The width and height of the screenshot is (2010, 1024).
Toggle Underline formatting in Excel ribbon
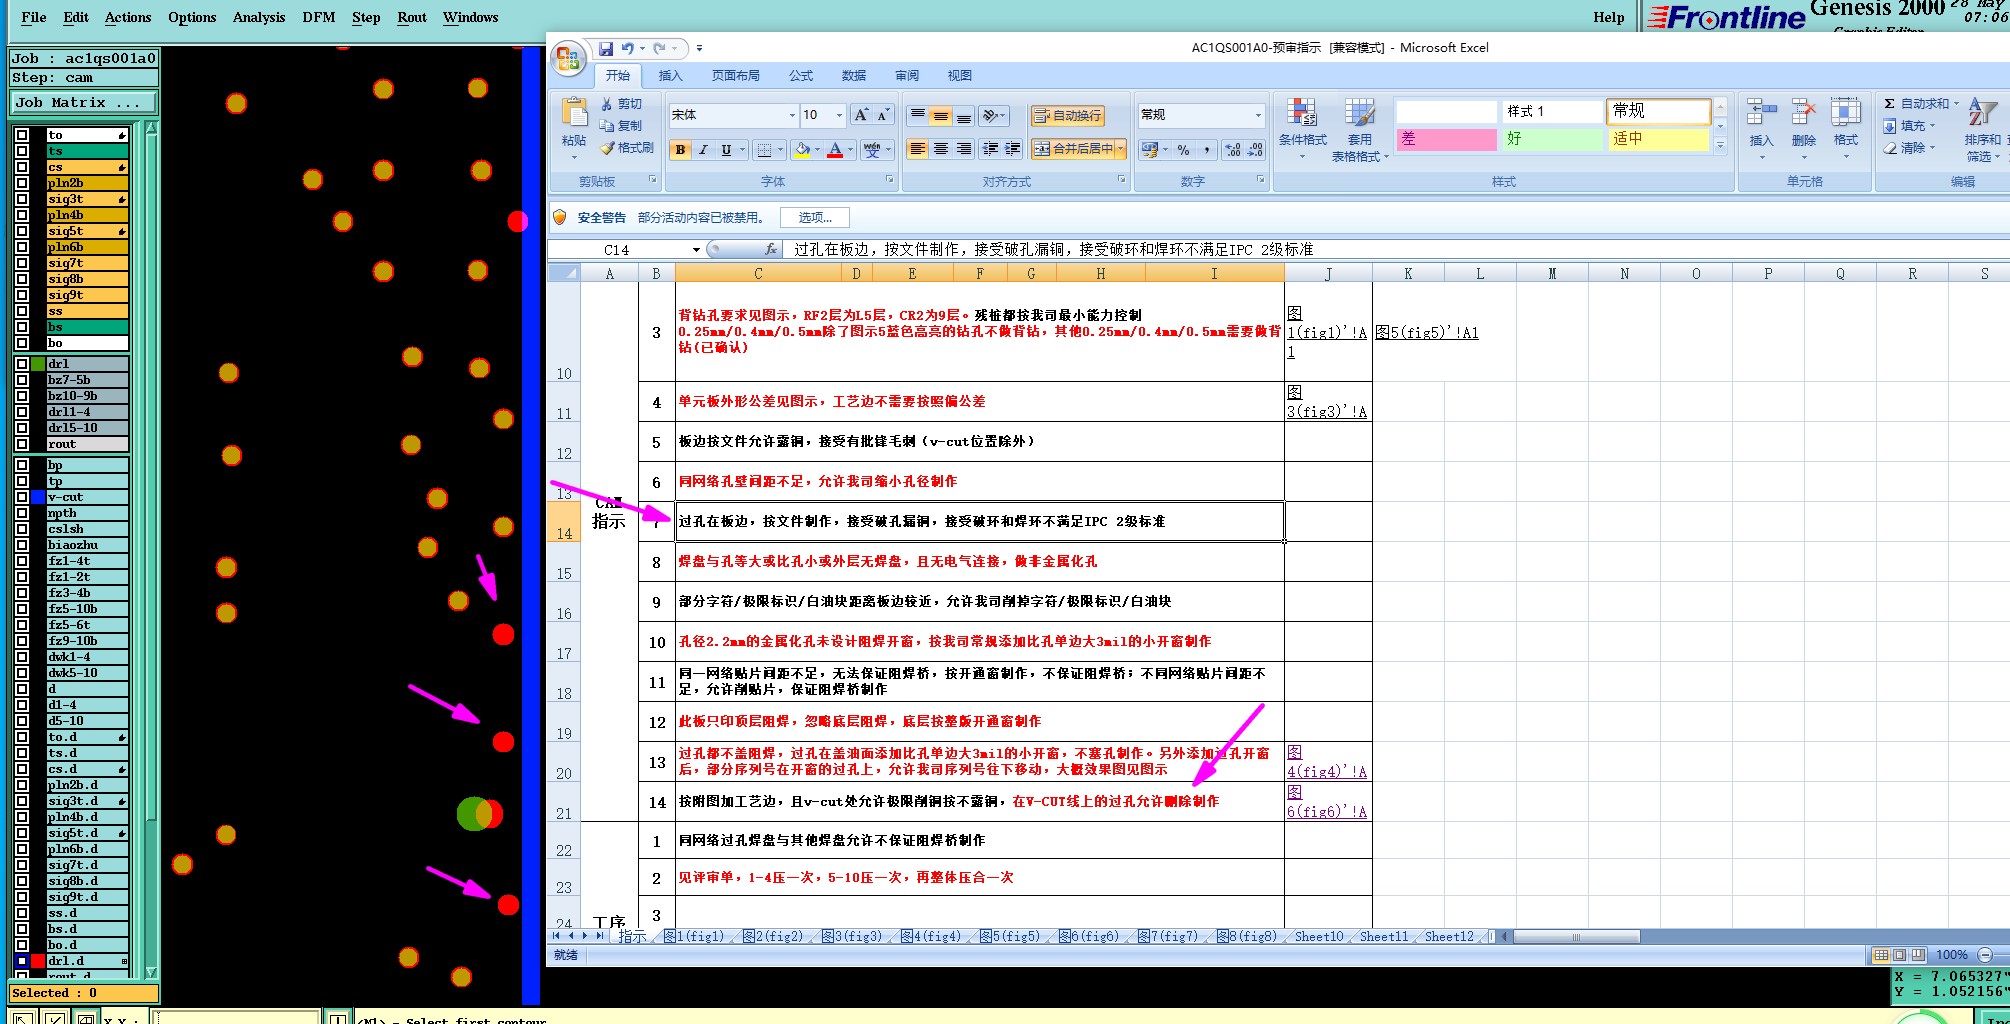pos(726,150)
